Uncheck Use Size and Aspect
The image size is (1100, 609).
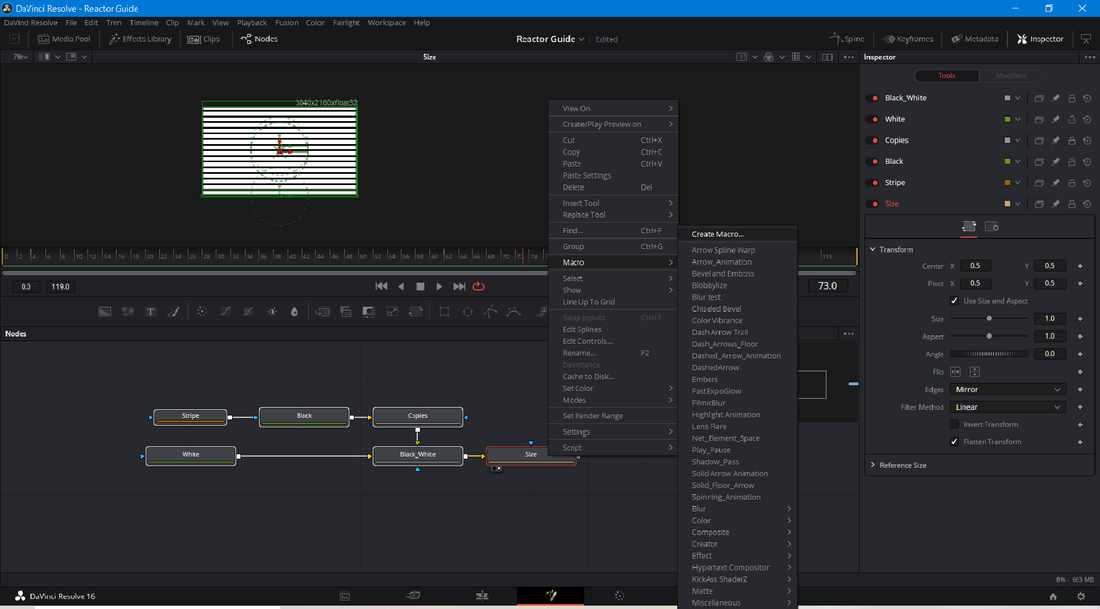[x=954, y=301]
